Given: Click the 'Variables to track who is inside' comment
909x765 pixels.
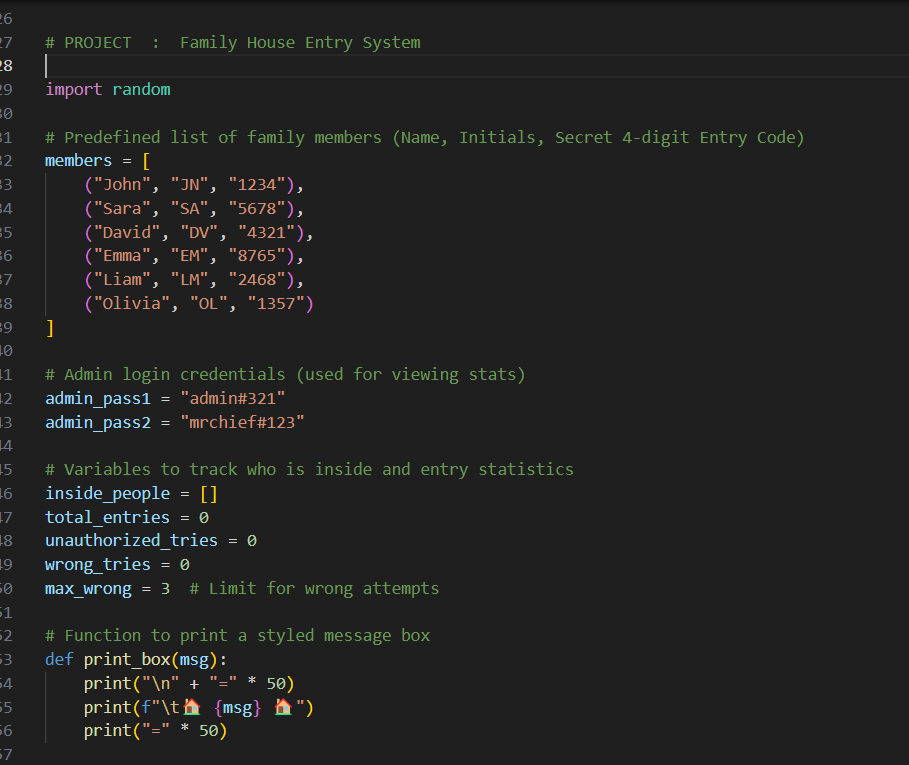Looking at the screenshot, I should [x=310, y=469].
